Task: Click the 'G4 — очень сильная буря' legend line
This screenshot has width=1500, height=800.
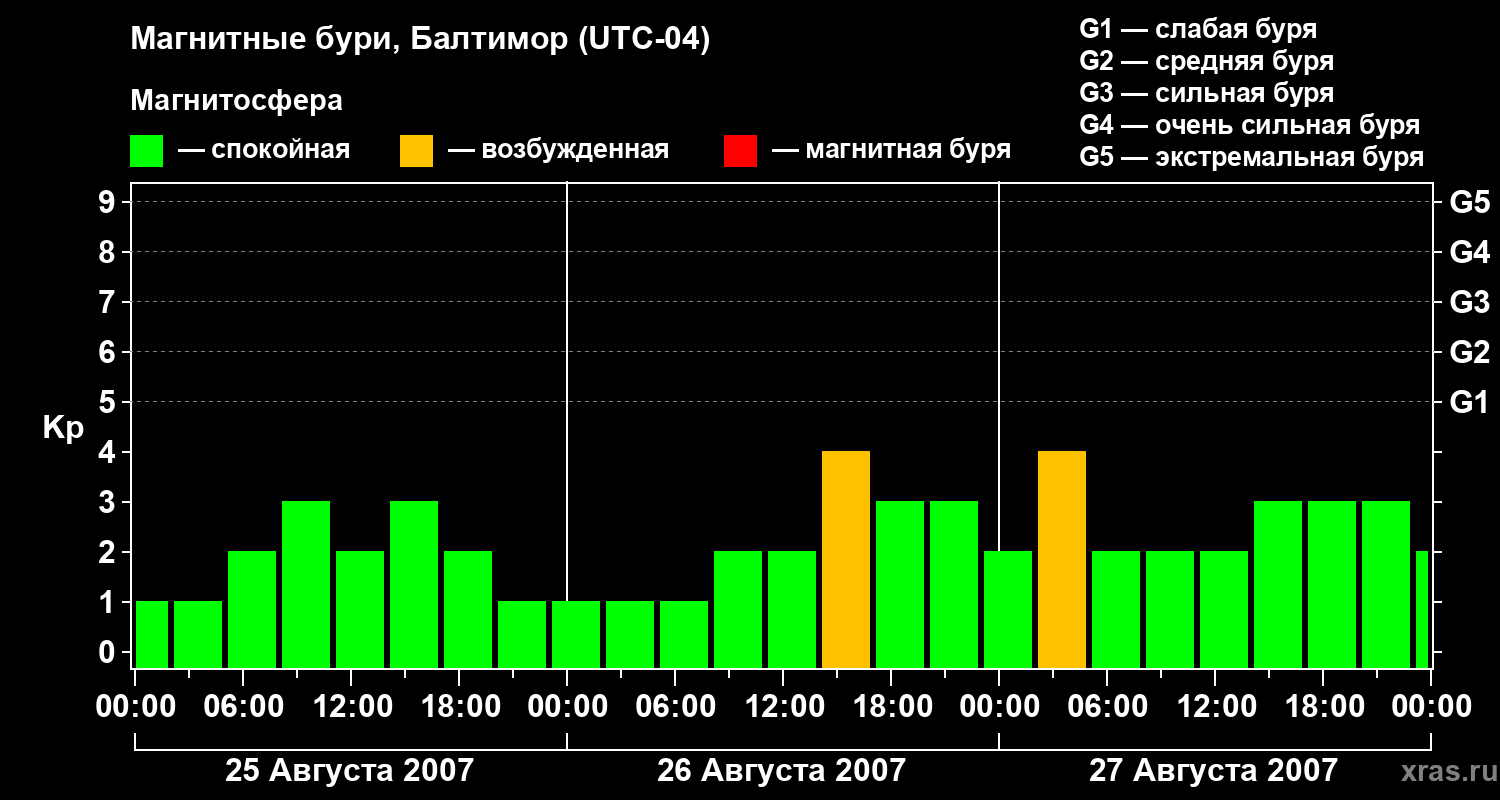Action: click(1249, 125)
